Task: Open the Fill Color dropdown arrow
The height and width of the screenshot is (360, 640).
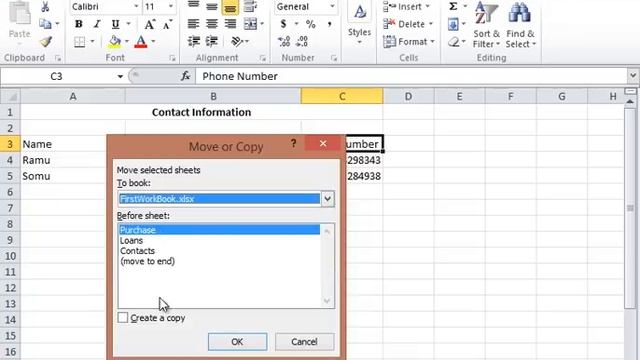Action: tap(127, 42)
